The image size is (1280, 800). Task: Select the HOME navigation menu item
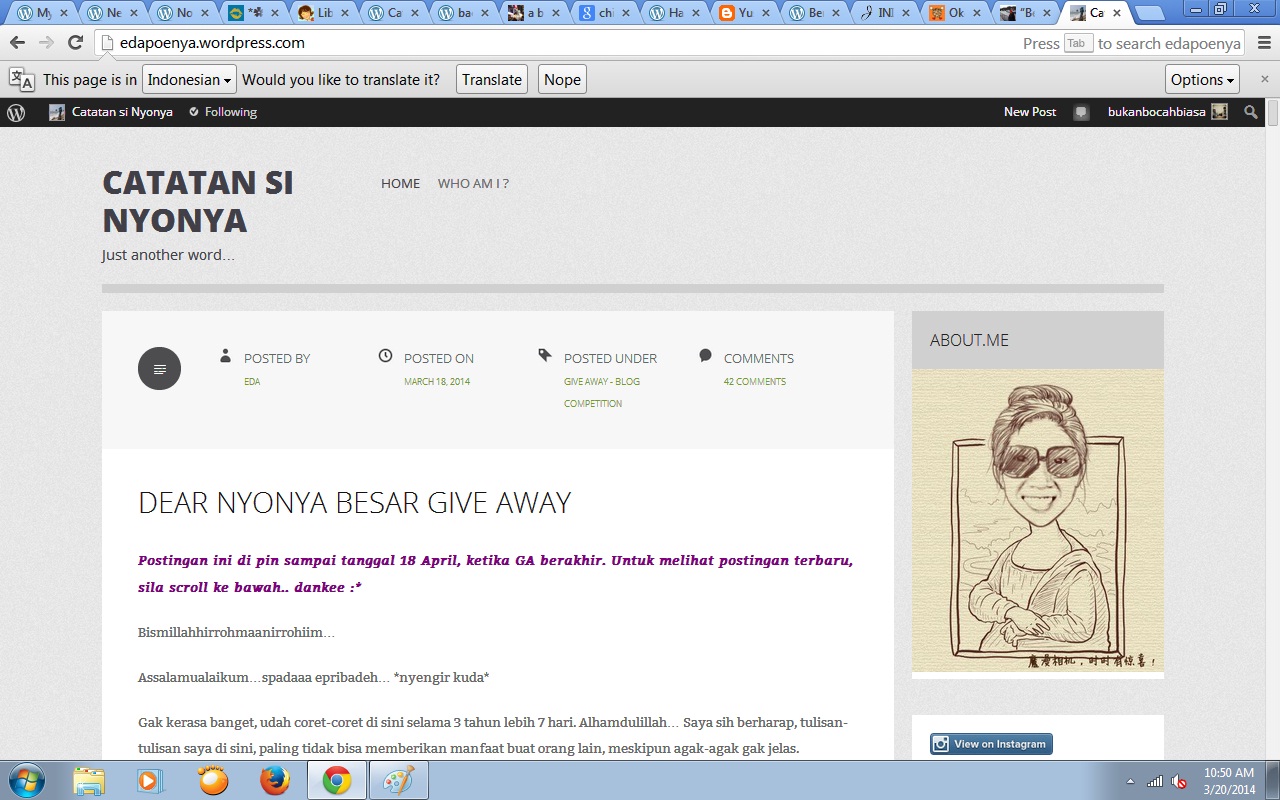[400, 184]
